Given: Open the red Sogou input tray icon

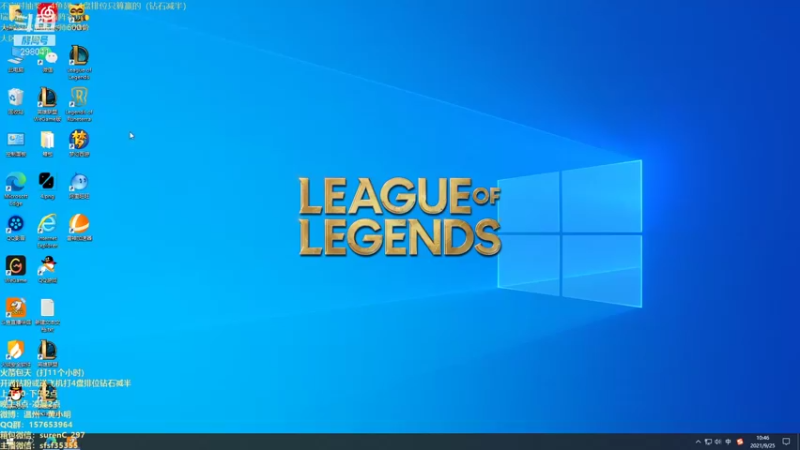Looking at the screenshot, I should point(740,442).
